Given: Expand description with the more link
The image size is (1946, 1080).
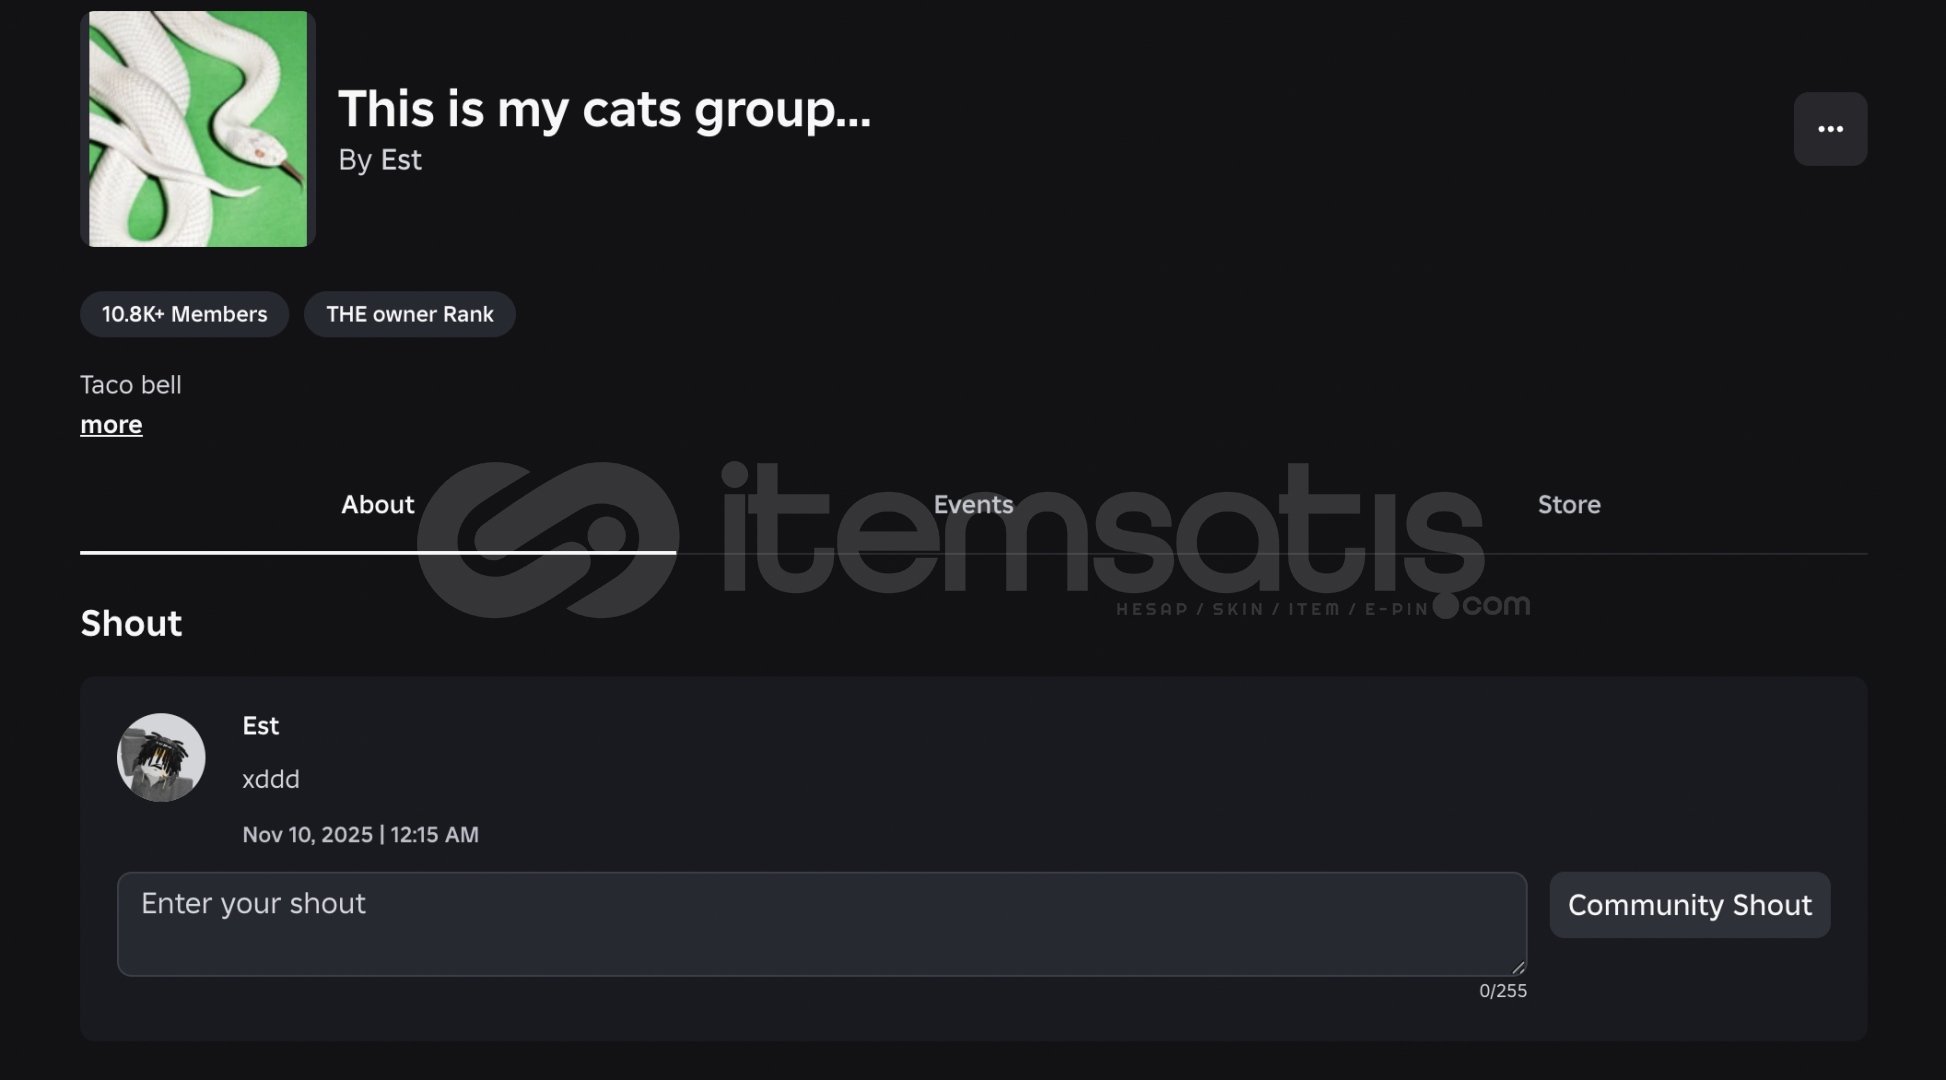Looking at the screenshot, I should pyautogui.click(x=111, y=425).
